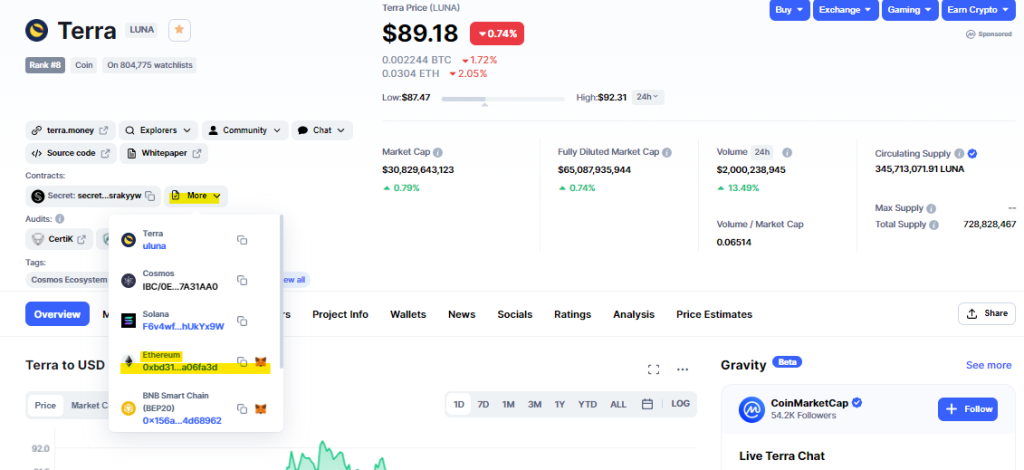Open Circulating Supply info icon
This screenshot has width=1024, height=470.
point(959,154)
